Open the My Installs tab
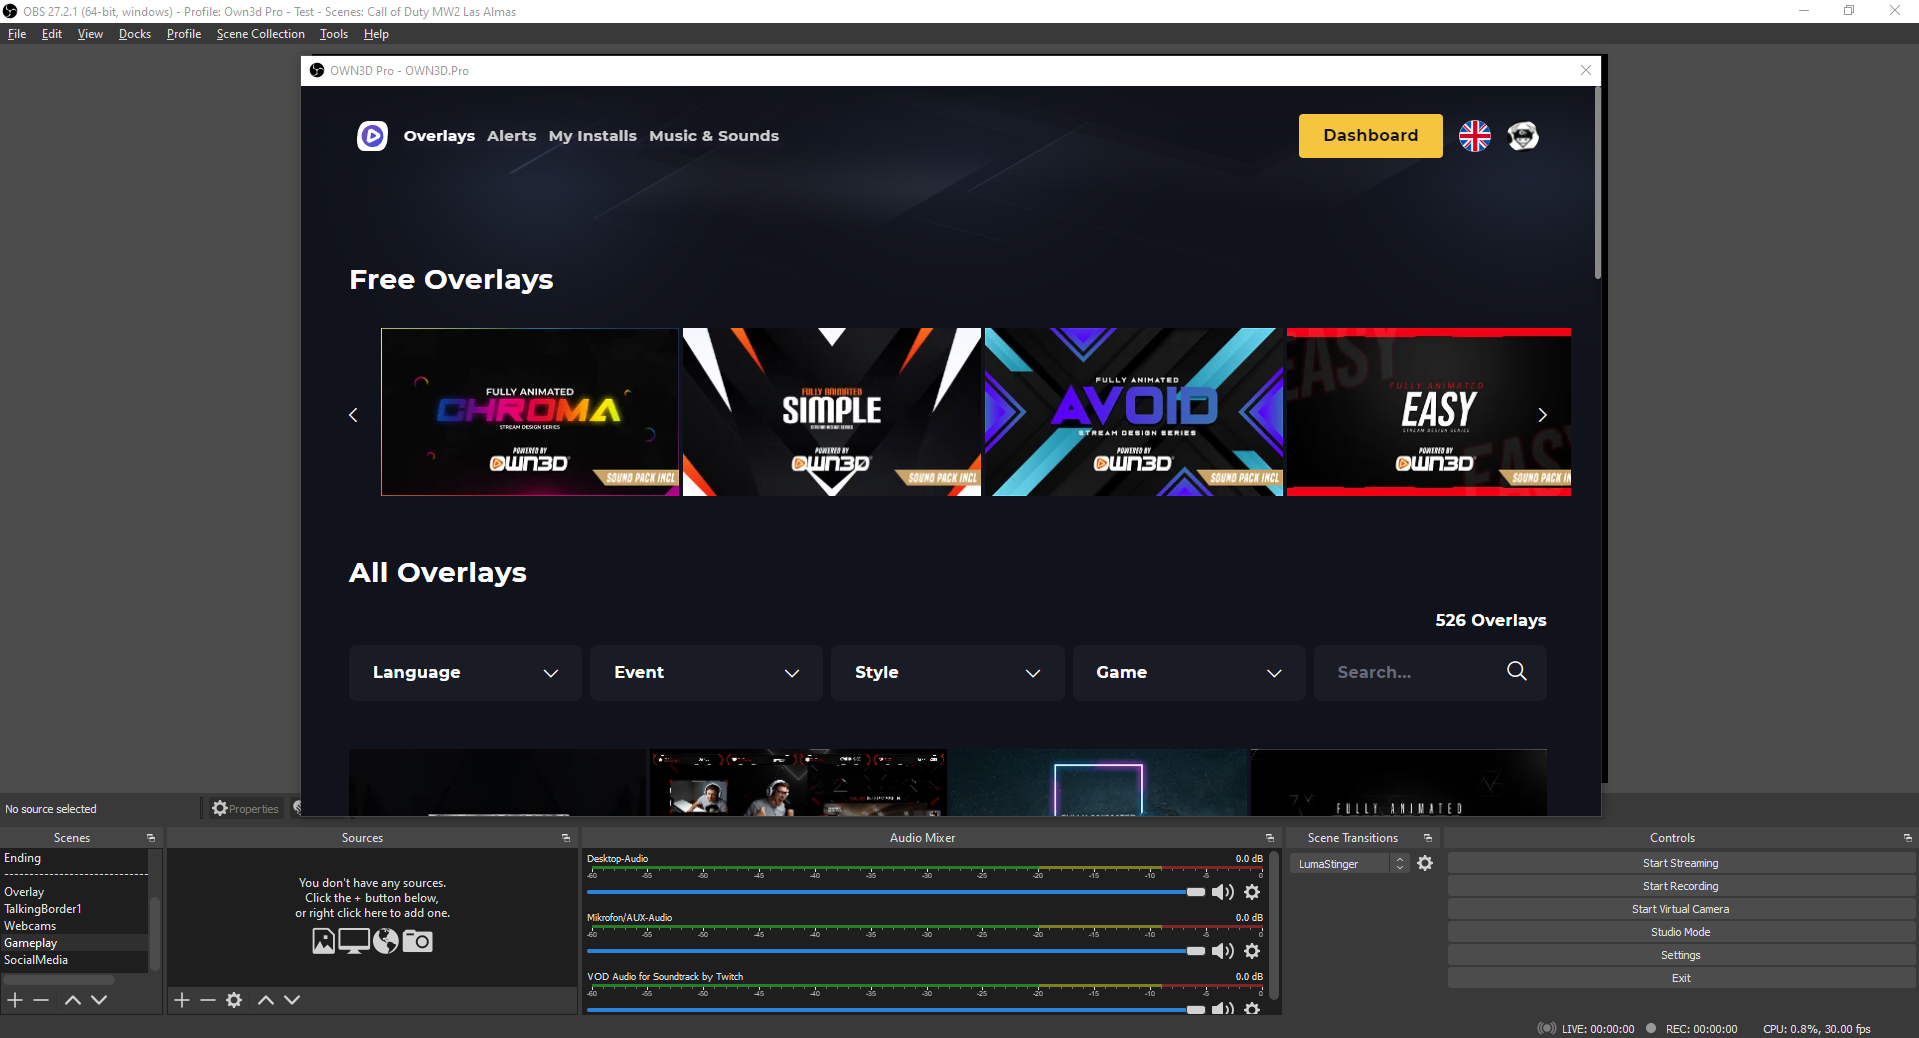Image resolution: width=1919 pixels, height=1038 pixels. coord(592,136)
